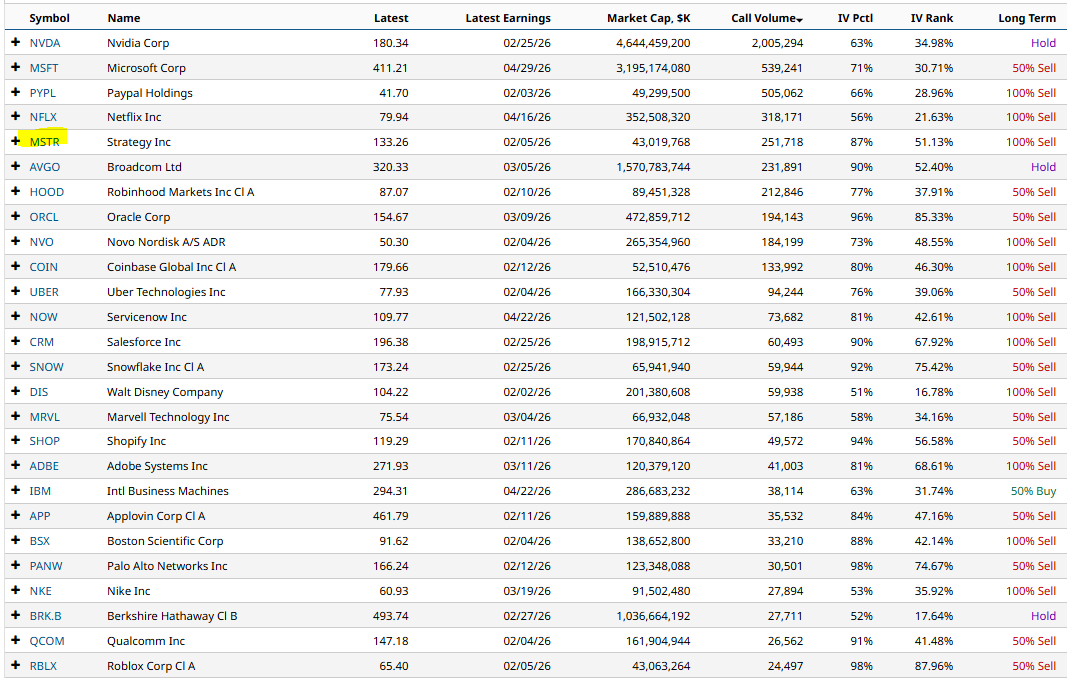Open the NVDA symbol link
The width and height of the screenshot is (1067, 678).
(x=45, y=43)
